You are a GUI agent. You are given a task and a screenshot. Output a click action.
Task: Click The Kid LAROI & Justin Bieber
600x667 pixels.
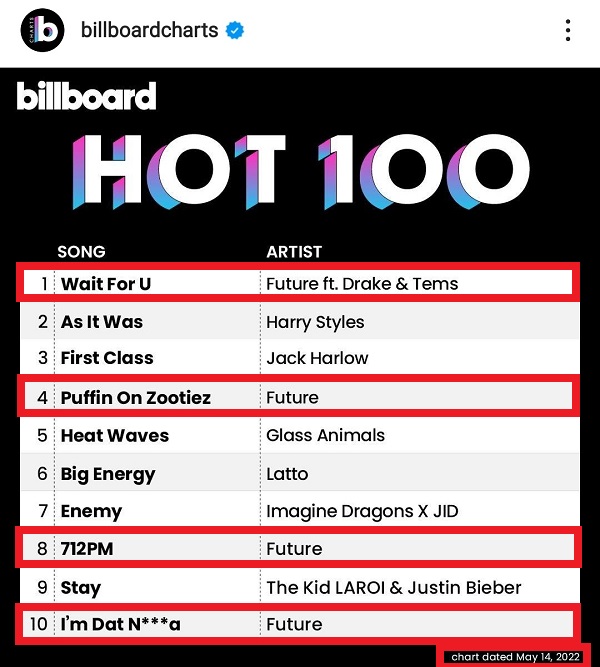tap(394, 587)
